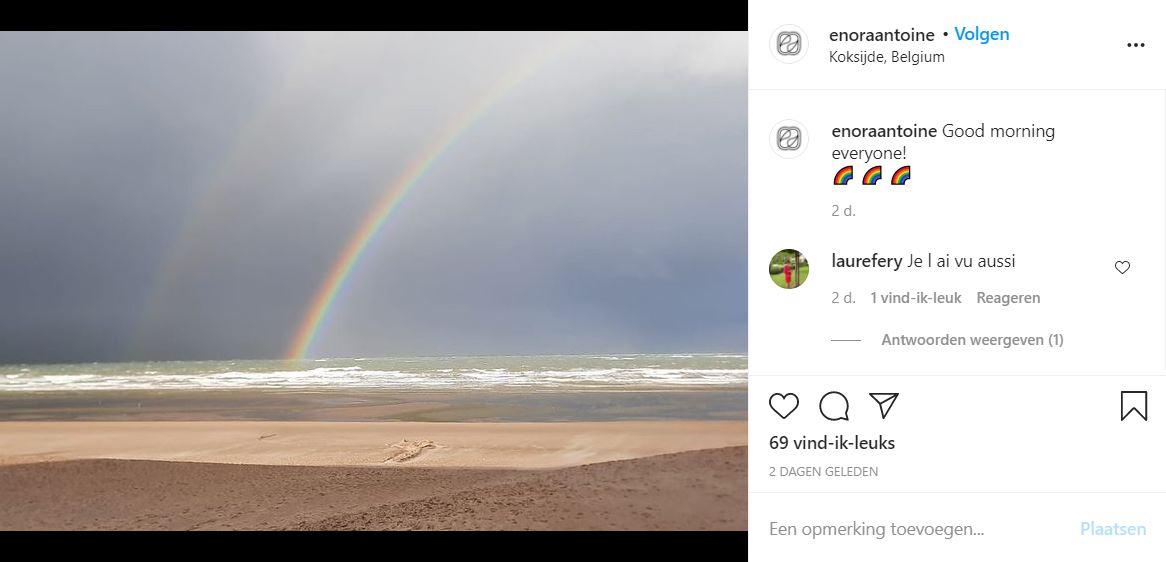
Task: View comment likes via 1 vind-ik-leuk
Action: point(915,298)
